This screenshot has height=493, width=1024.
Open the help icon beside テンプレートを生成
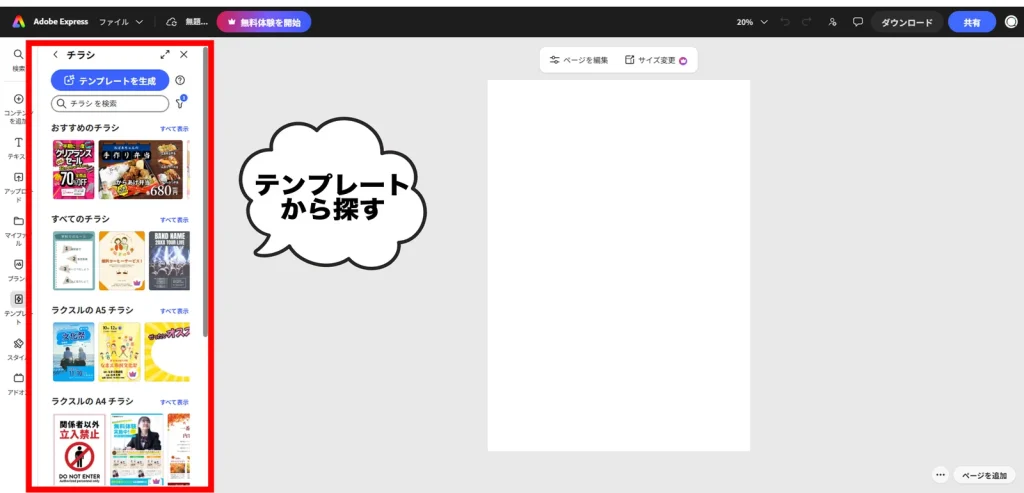(x=180, y=80)
